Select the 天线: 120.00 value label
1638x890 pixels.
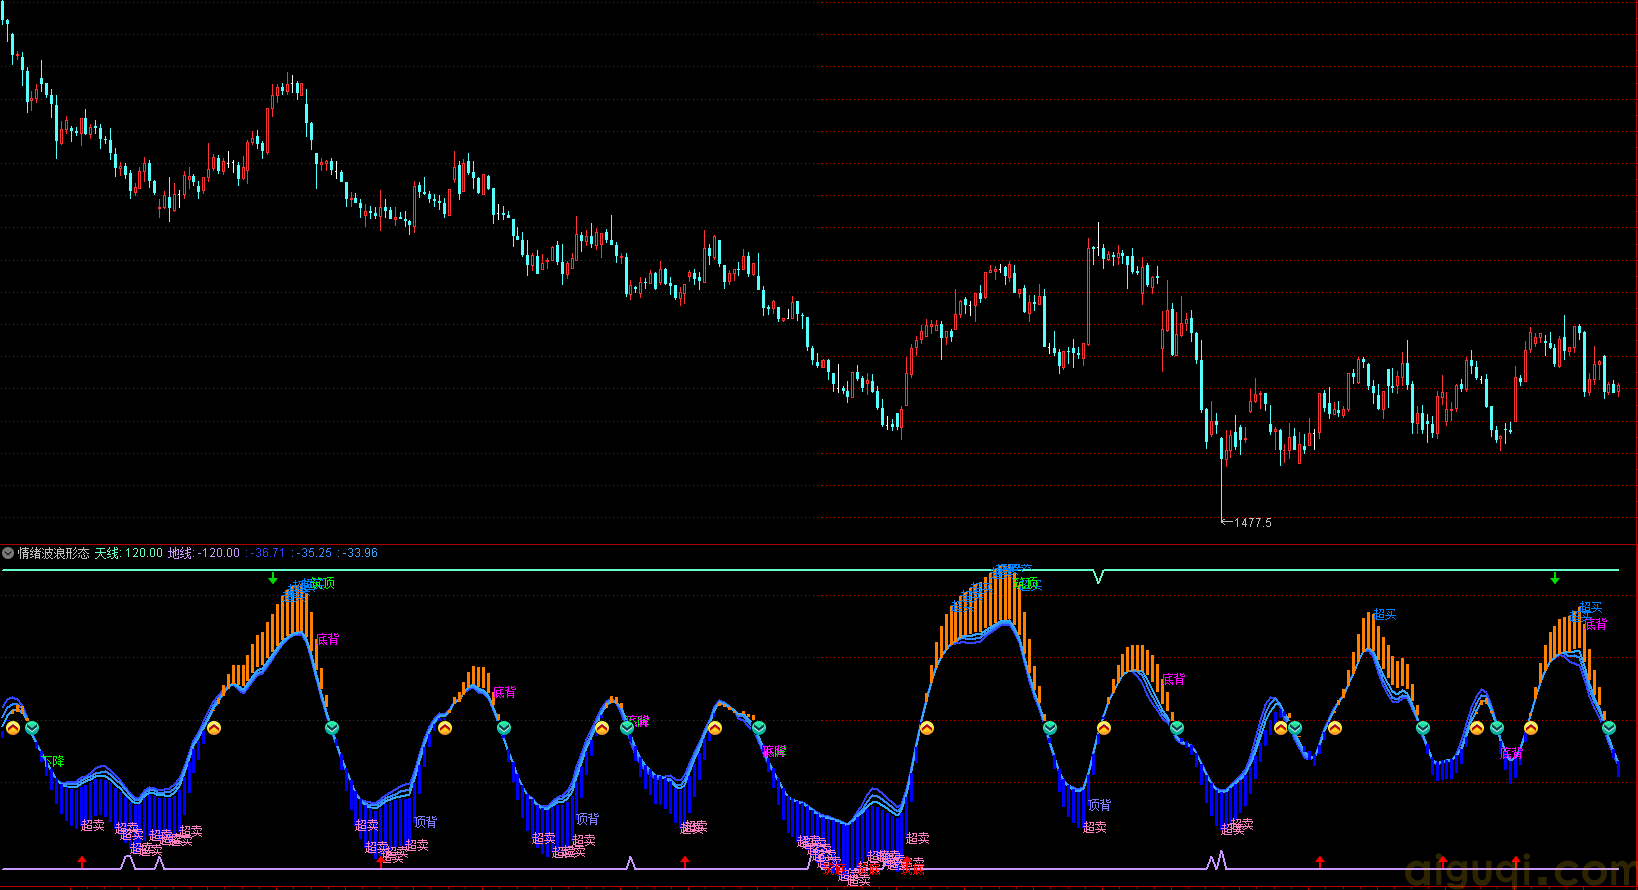[x=129, y=553]
